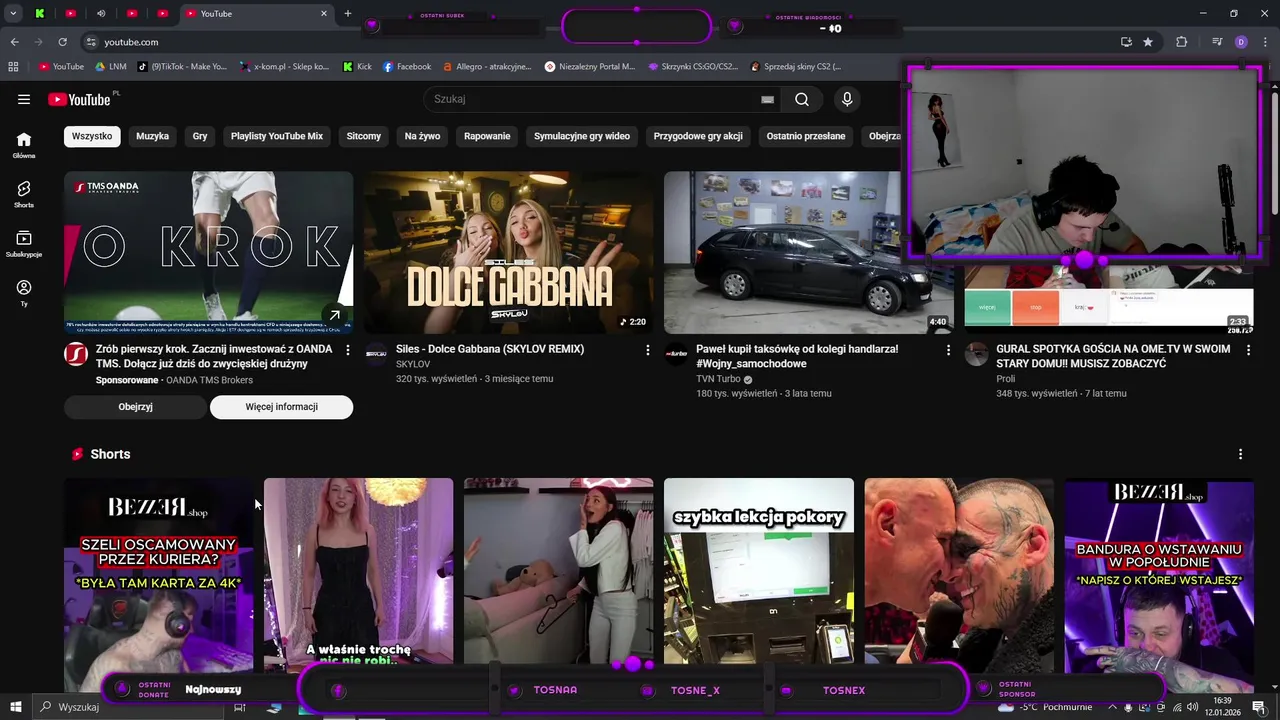Click the magnifier search button
The image size is (1280, 720).
click(802, 99)
